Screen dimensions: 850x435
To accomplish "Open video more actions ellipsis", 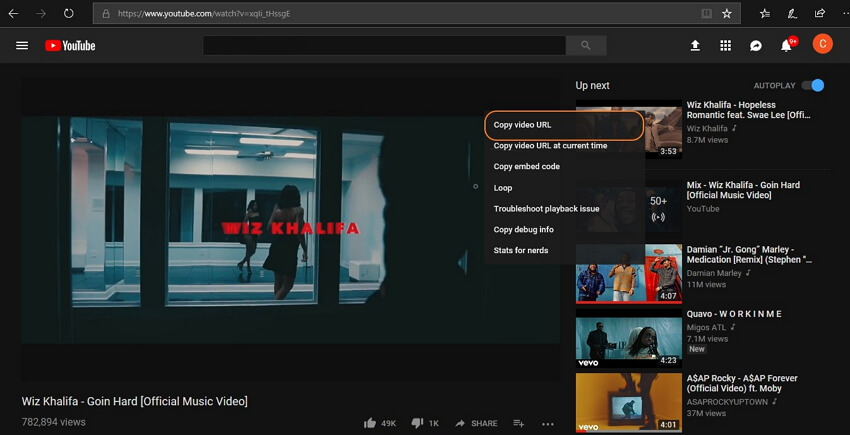I will point(548,424).
